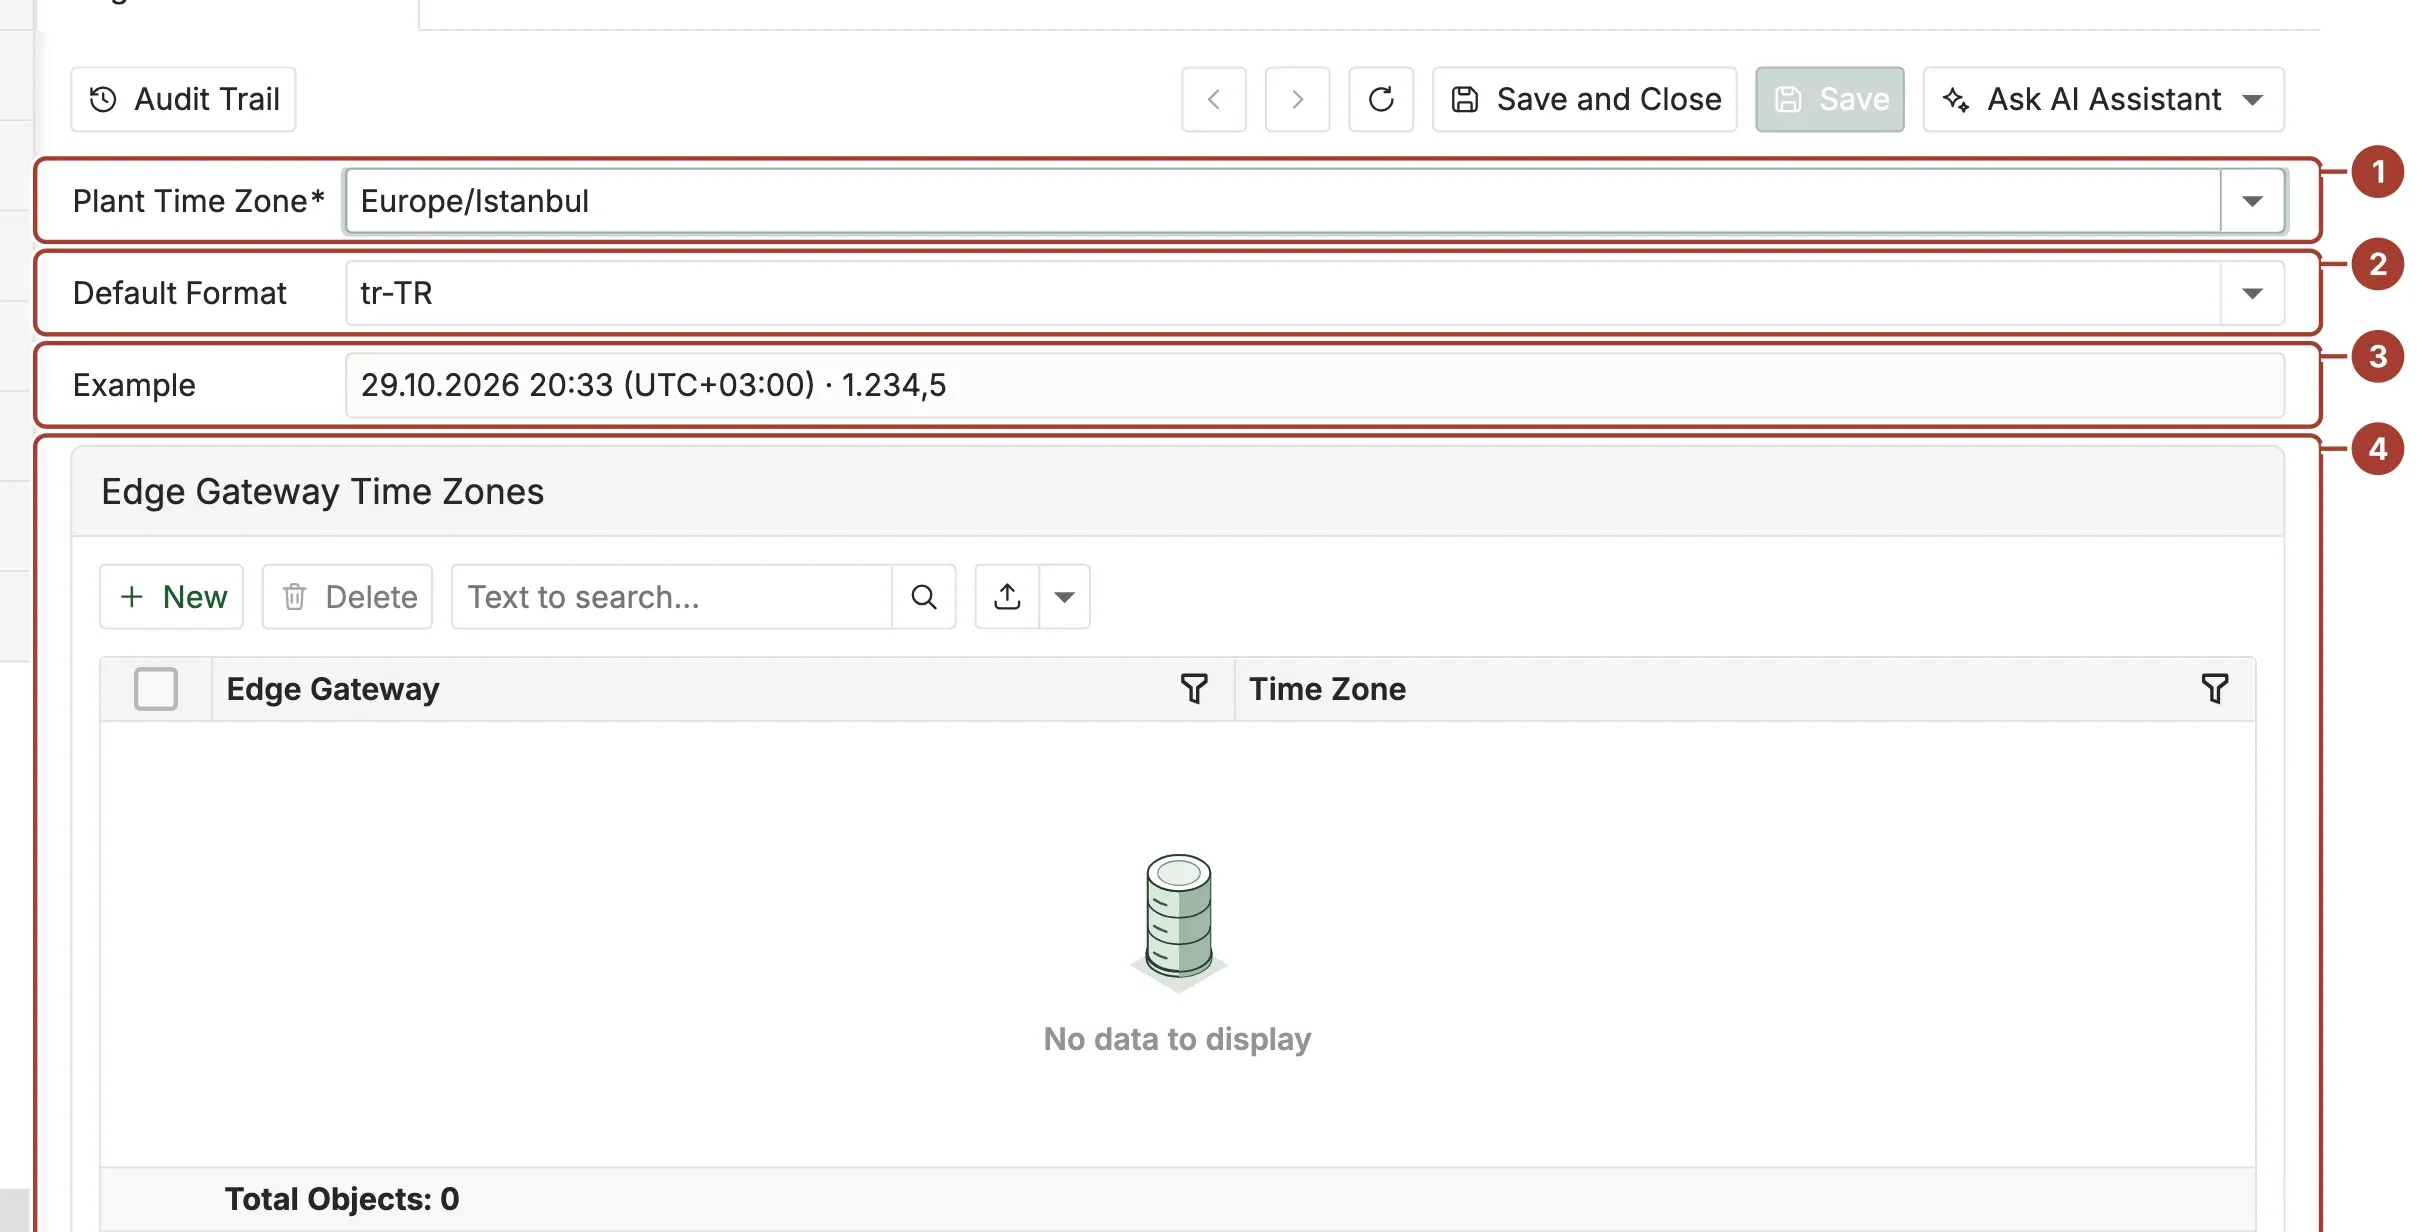Click the Save button
This screenshot has height=1232, width=2435.
click(x=1830, y=99)
